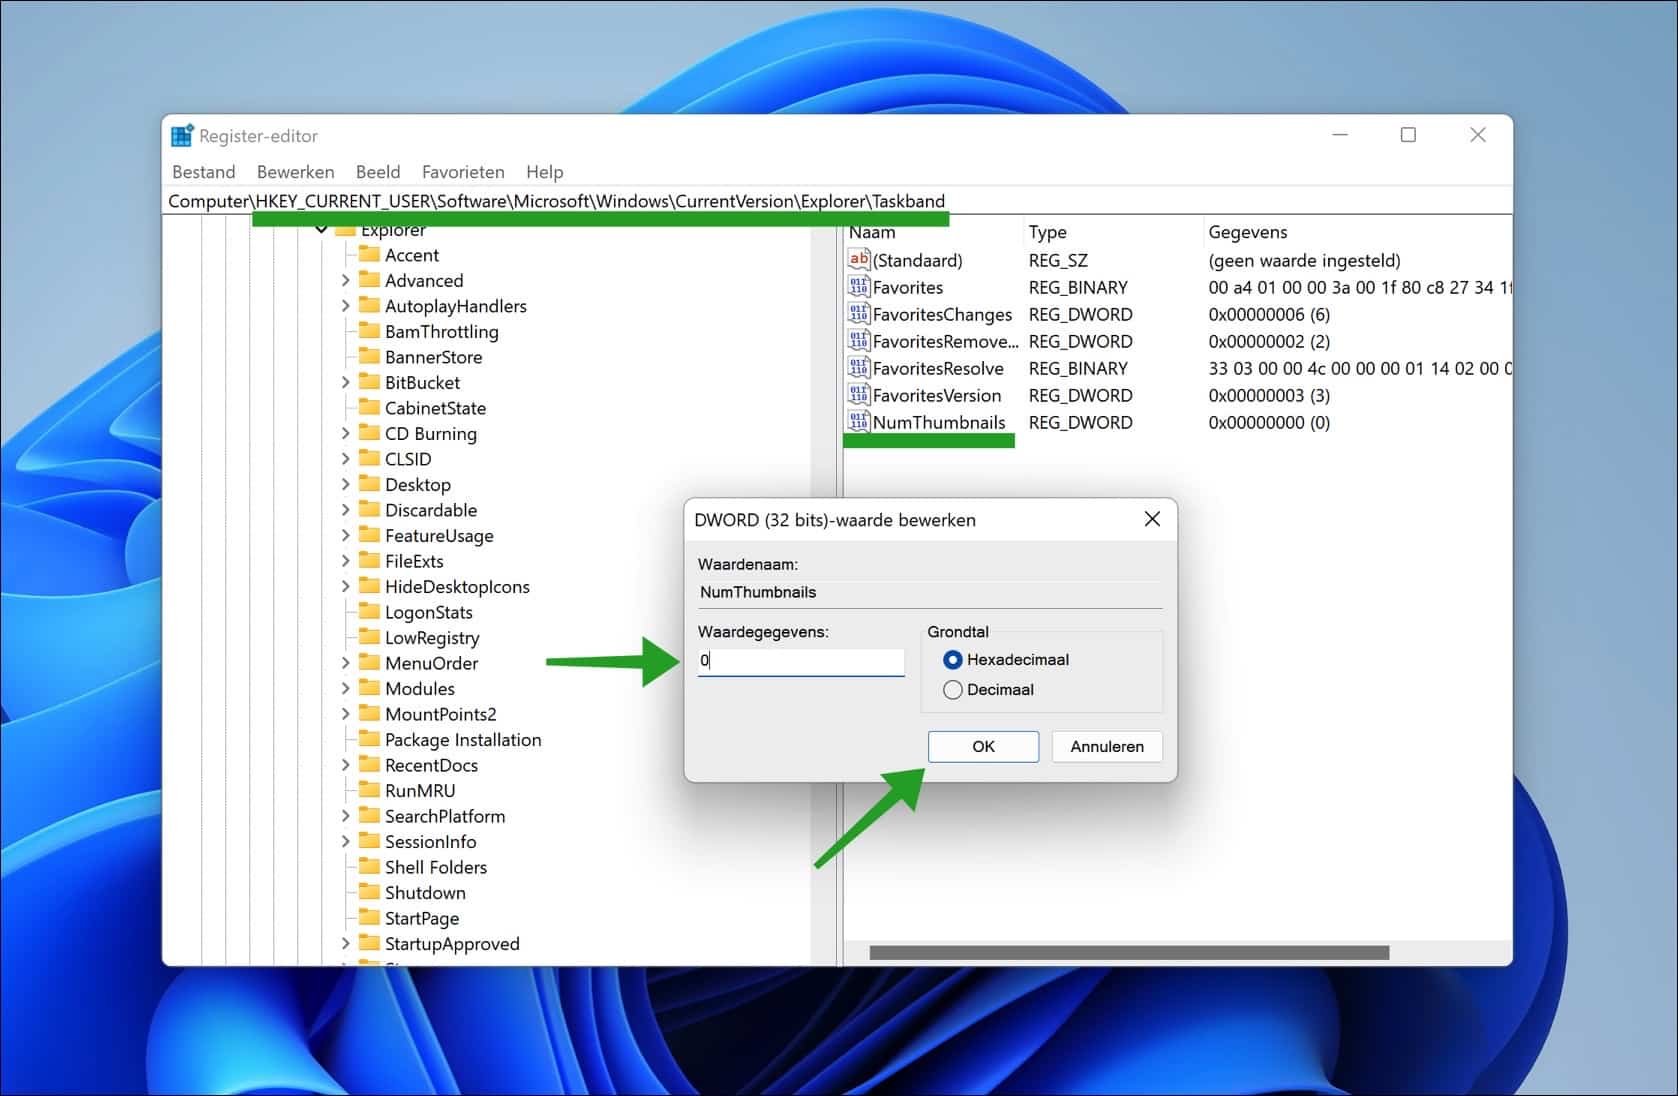The image size is (1678, 1096).
Task: Select the SessionInfo key
Action: pos(431,842)
